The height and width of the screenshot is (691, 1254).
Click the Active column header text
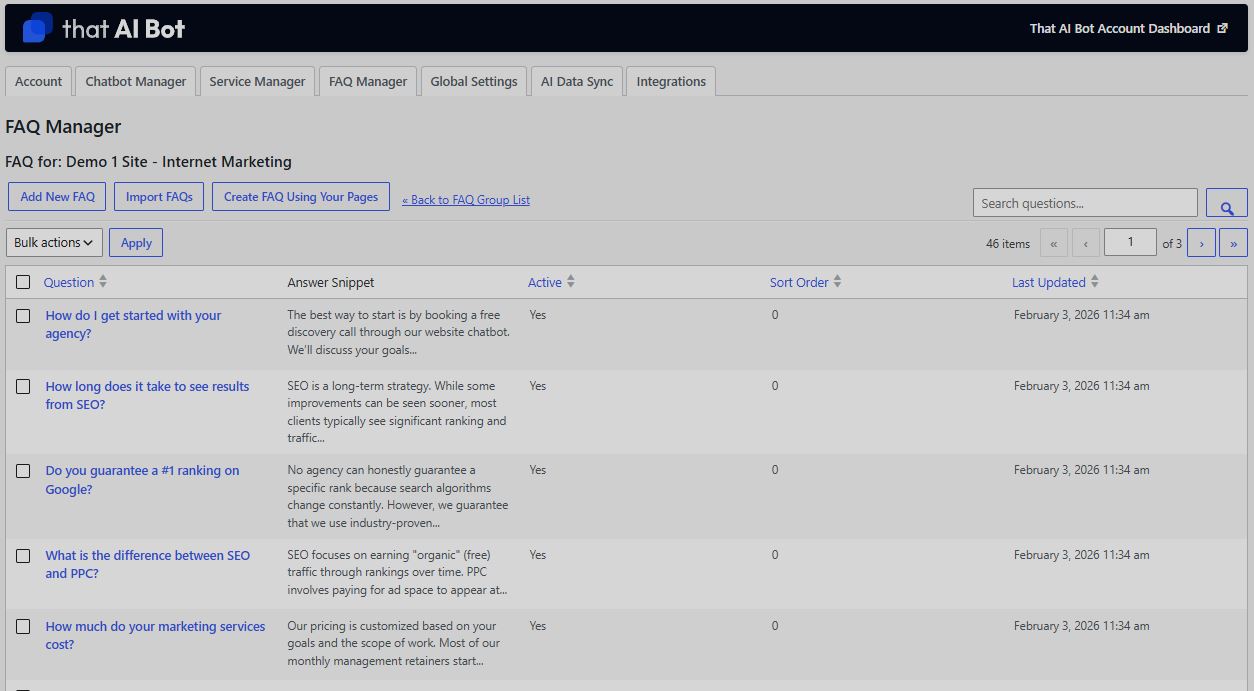pos(545,283)
